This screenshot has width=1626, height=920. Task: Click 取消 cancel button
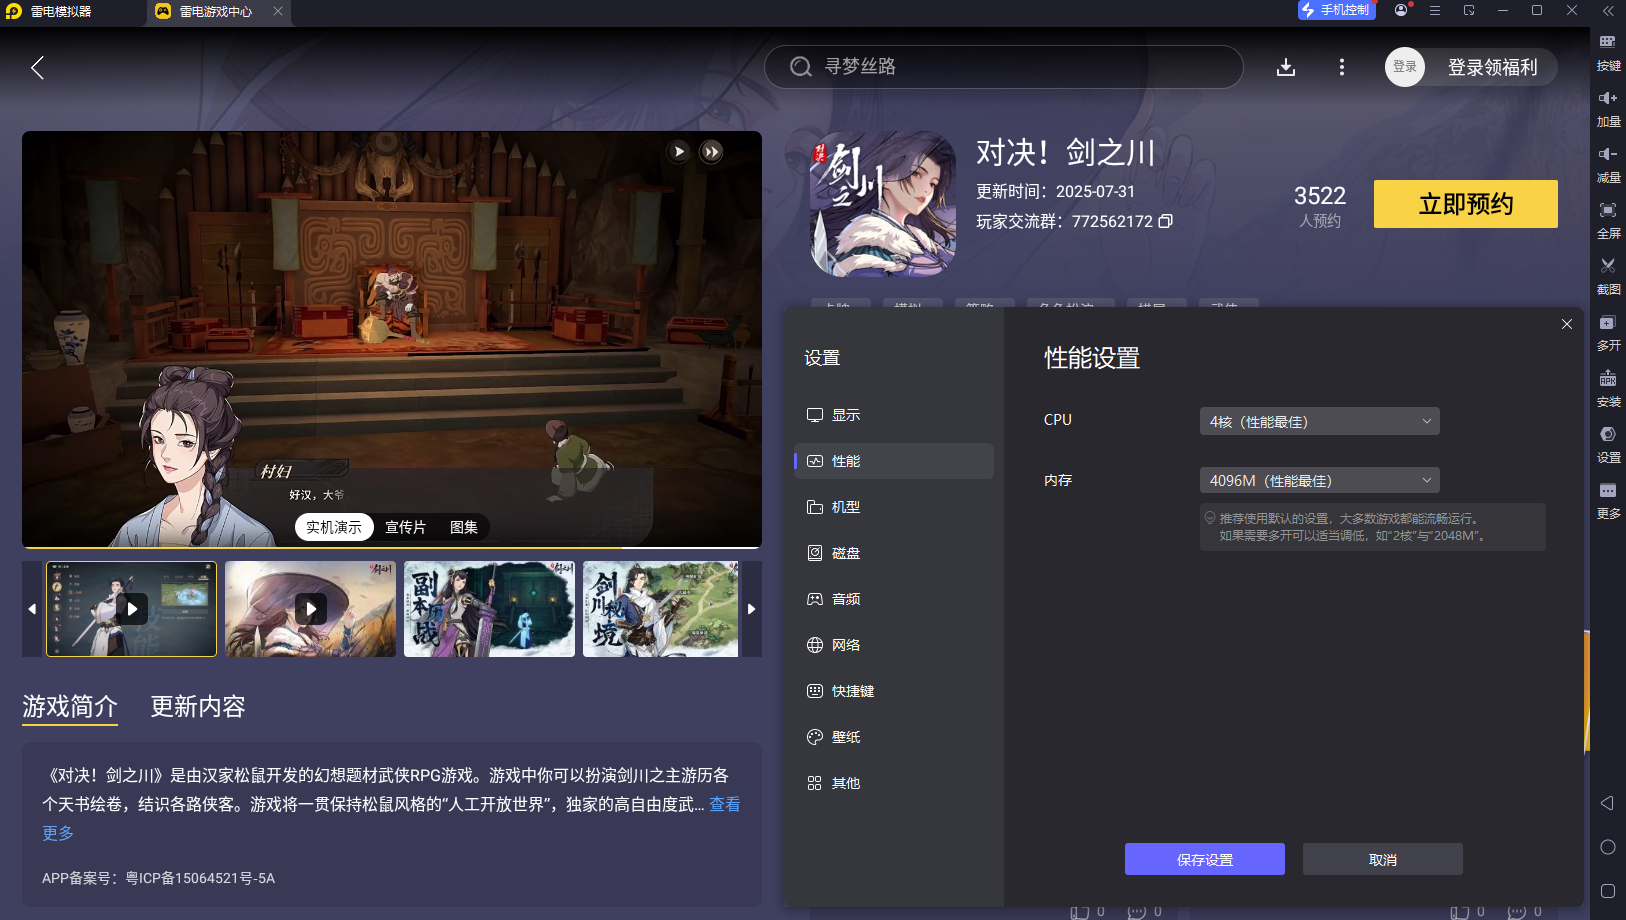pyautogui.click(x=1383, y=859)
